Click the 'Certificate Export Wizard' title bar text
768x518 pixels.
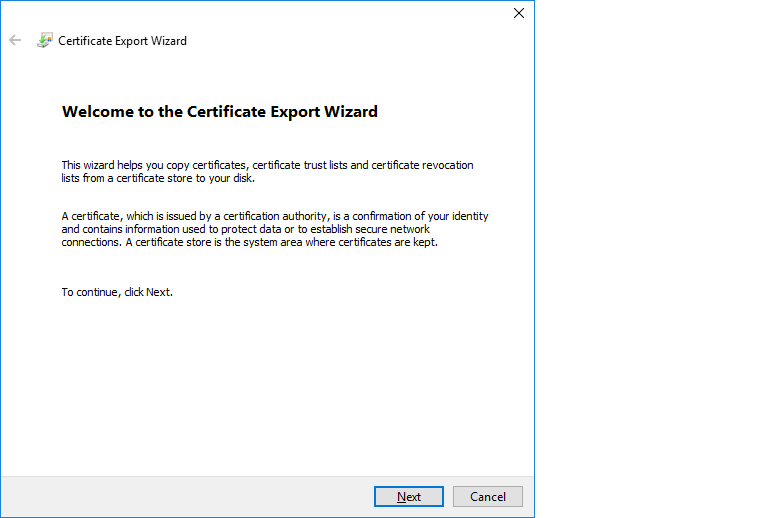pyautogui.click(x=122, y=41)
